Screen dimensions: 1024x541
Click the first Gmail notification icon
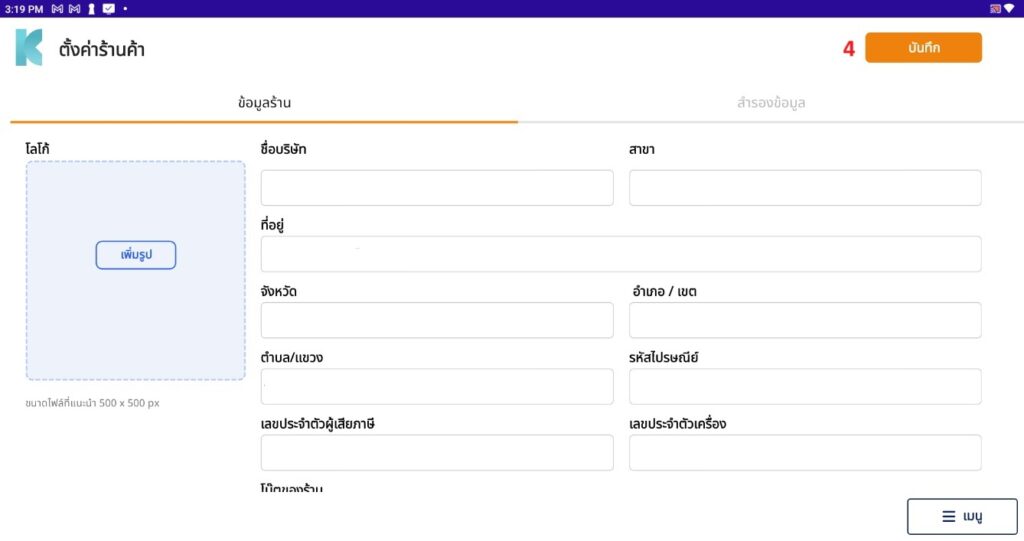point(57,8)
